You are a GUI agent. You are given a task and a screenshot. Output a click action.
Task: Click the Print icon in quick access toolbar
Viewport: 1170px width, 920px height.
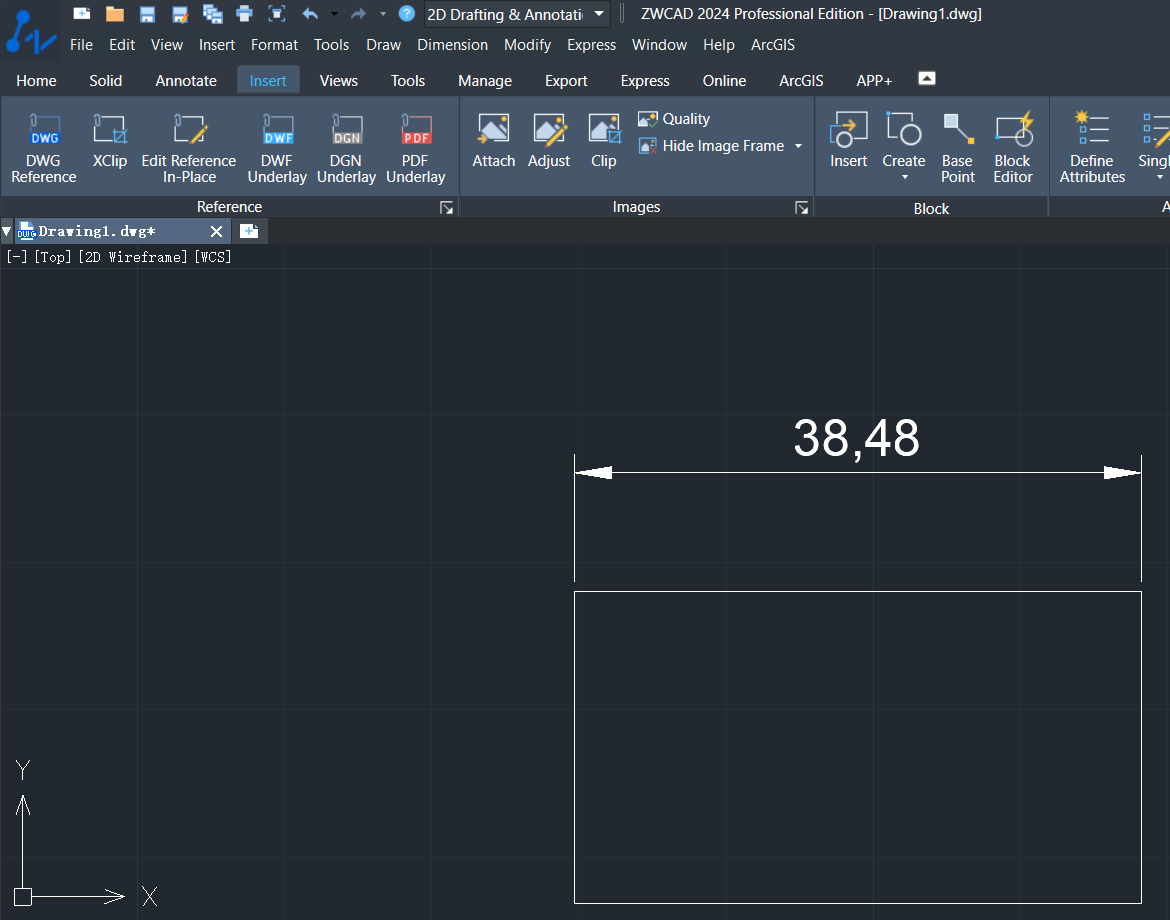244,13
